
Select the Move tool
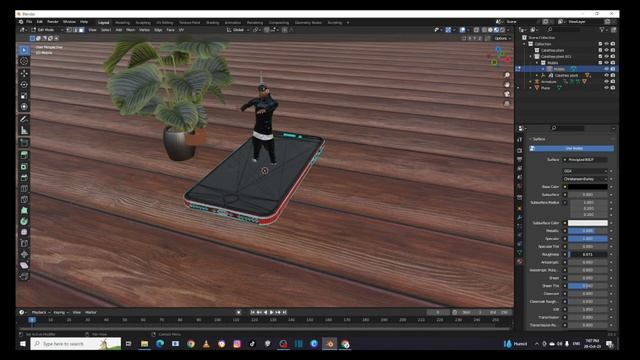(24, 73)
